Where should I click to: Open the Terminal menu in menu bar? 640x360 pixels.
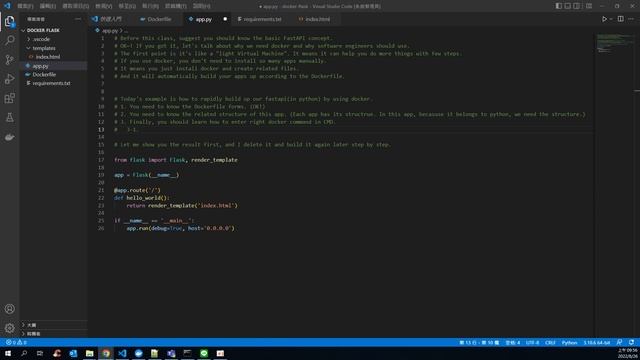pos(176,6)
